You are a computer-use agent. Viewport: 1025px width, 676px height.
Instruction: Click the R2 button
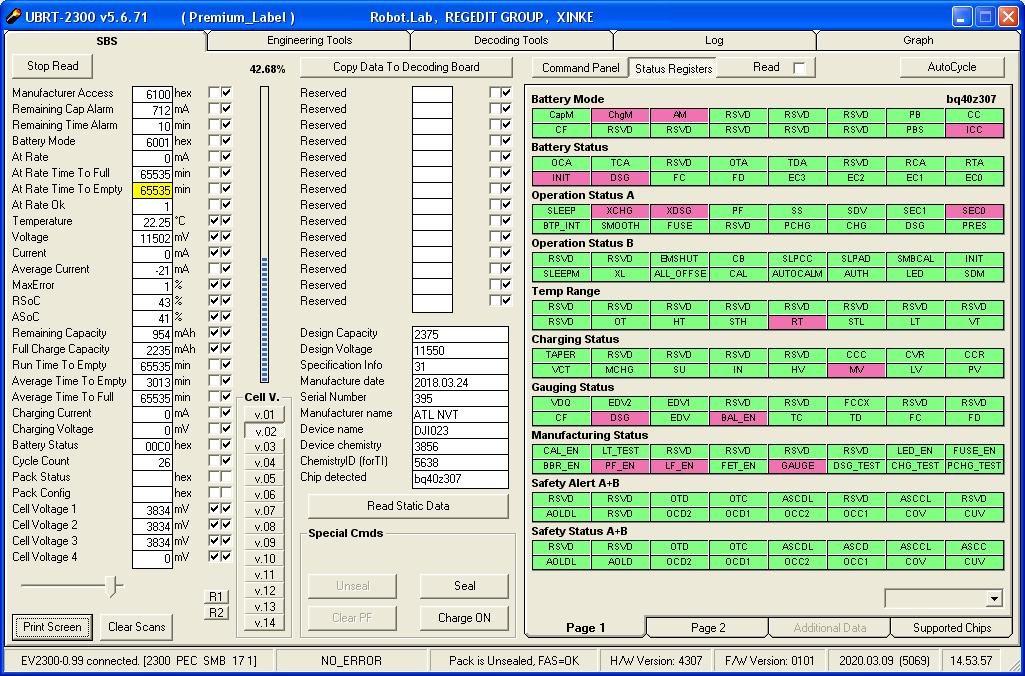click(216, 613)
